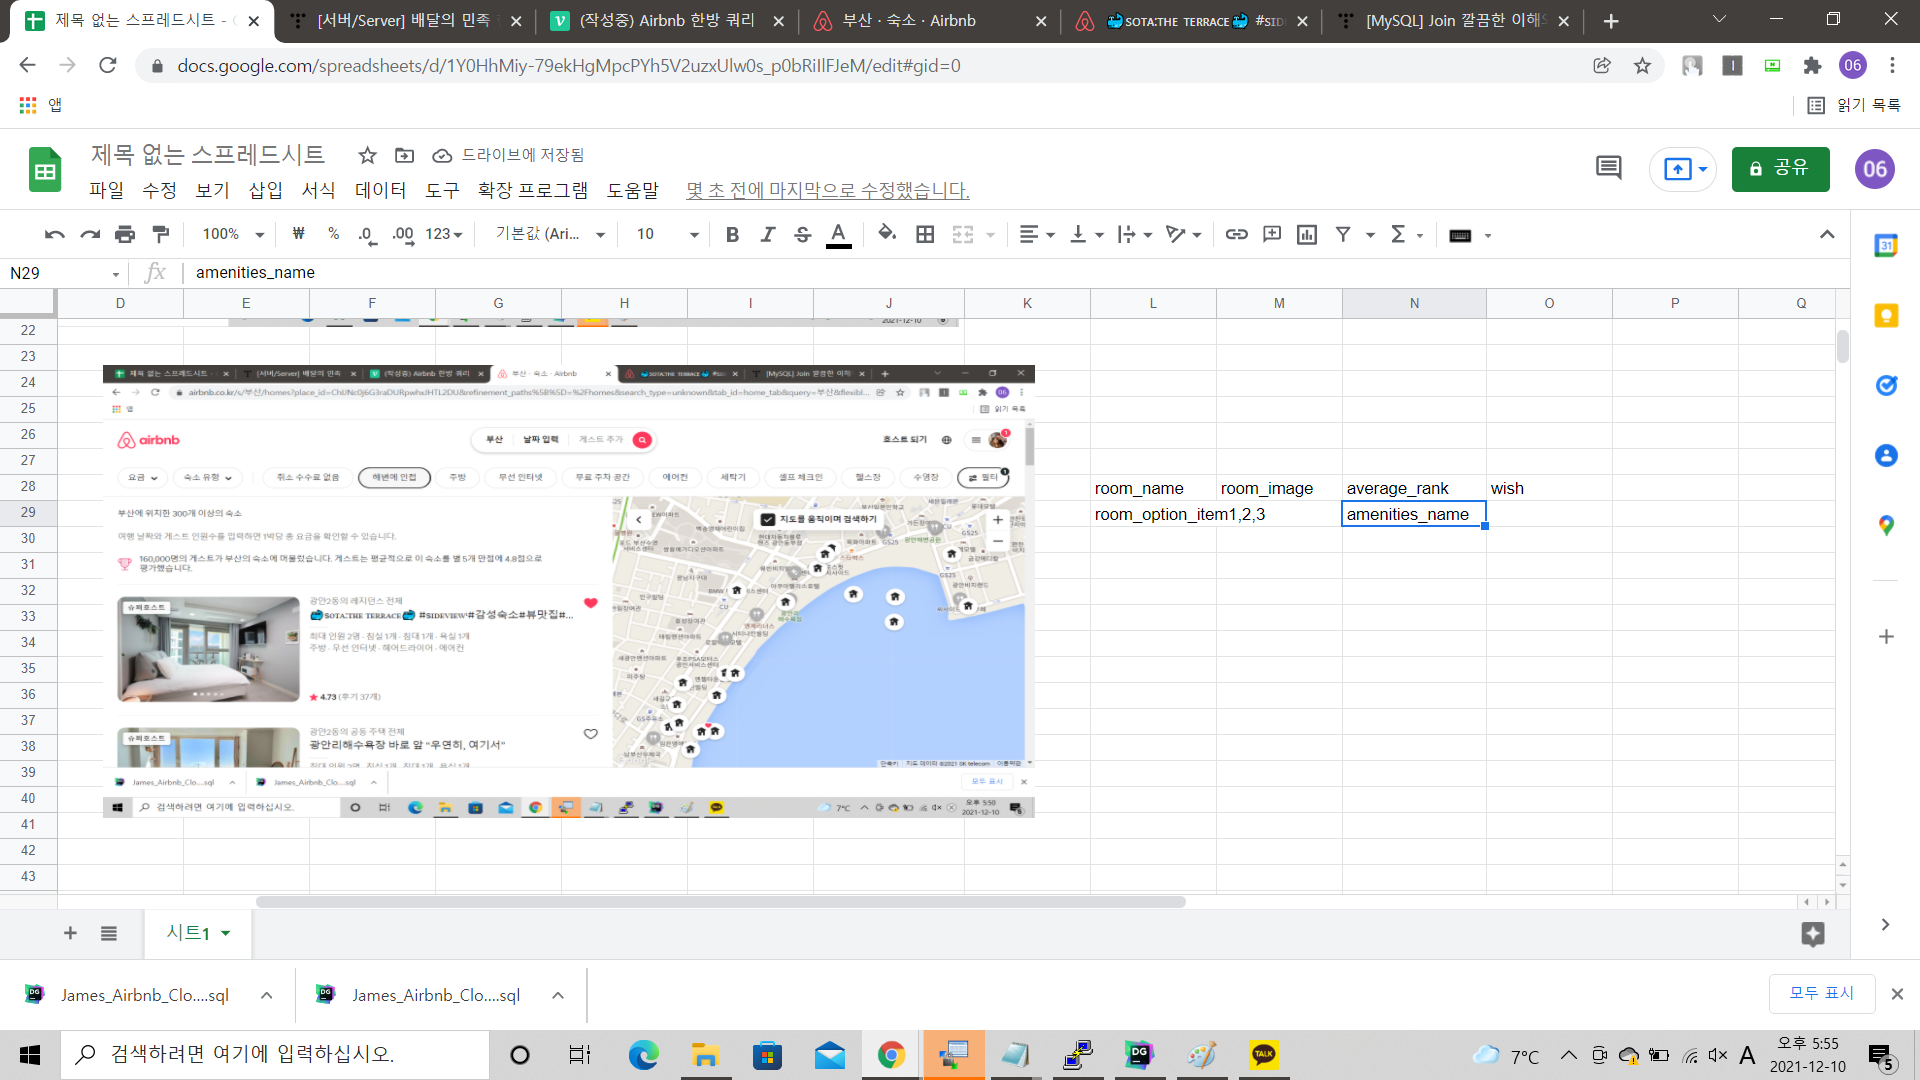Open last edit history link
The height and width of the screenshot is (1080, 1920).
click(827, 190)
